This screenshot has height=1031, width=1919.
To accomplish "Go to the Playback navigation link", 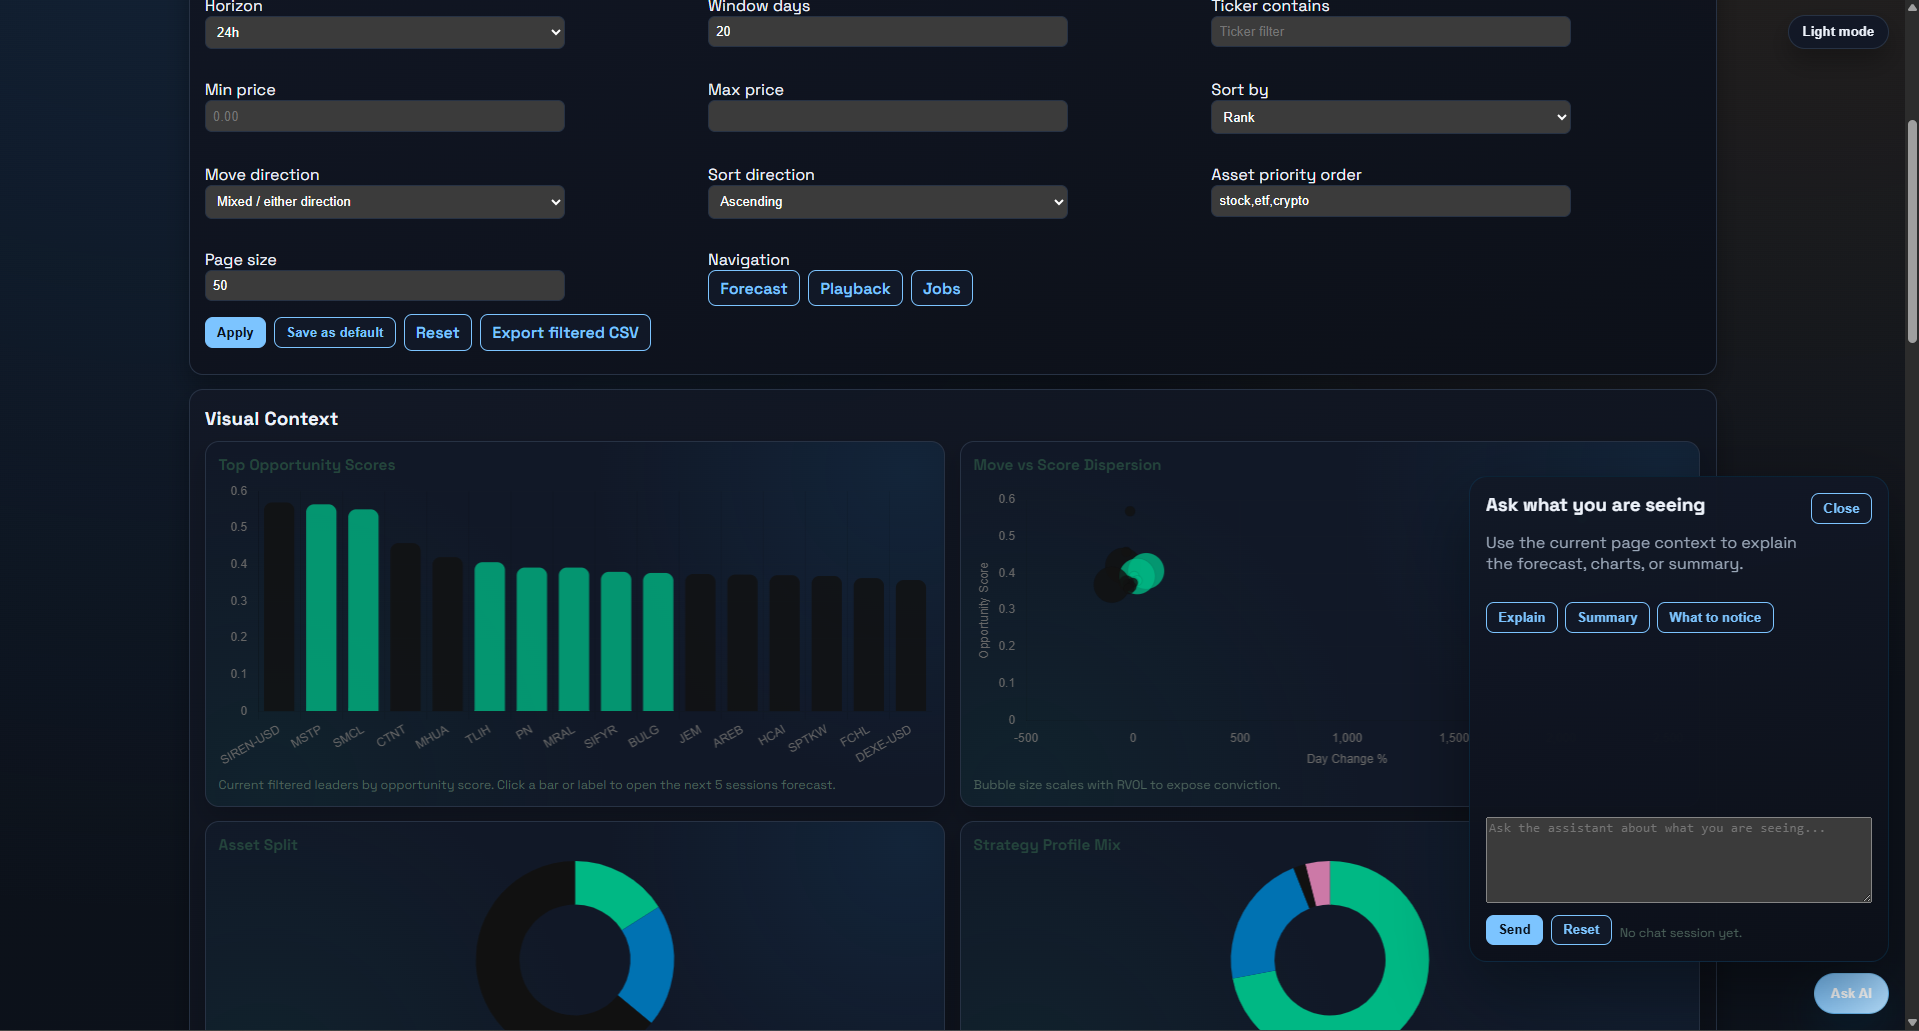I will coord(855,289).
